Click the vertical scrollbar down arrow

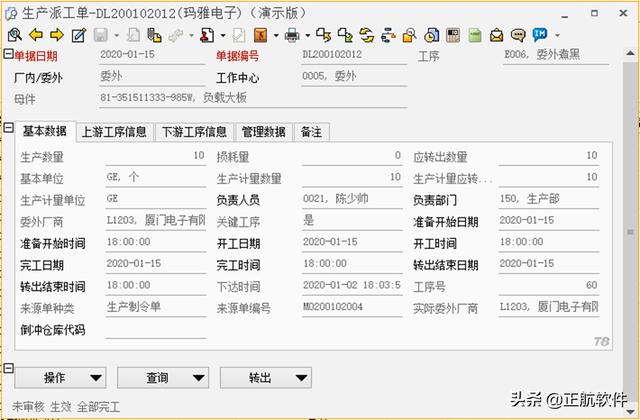click(630, 411)
